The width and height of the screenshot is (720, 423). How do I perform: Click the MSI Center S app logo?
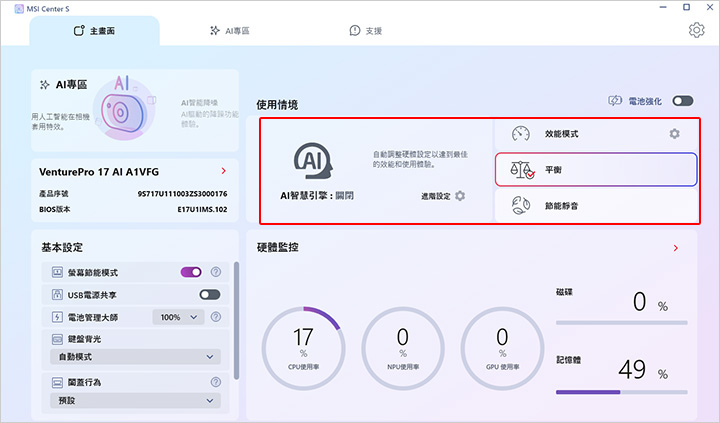(19, 9)
